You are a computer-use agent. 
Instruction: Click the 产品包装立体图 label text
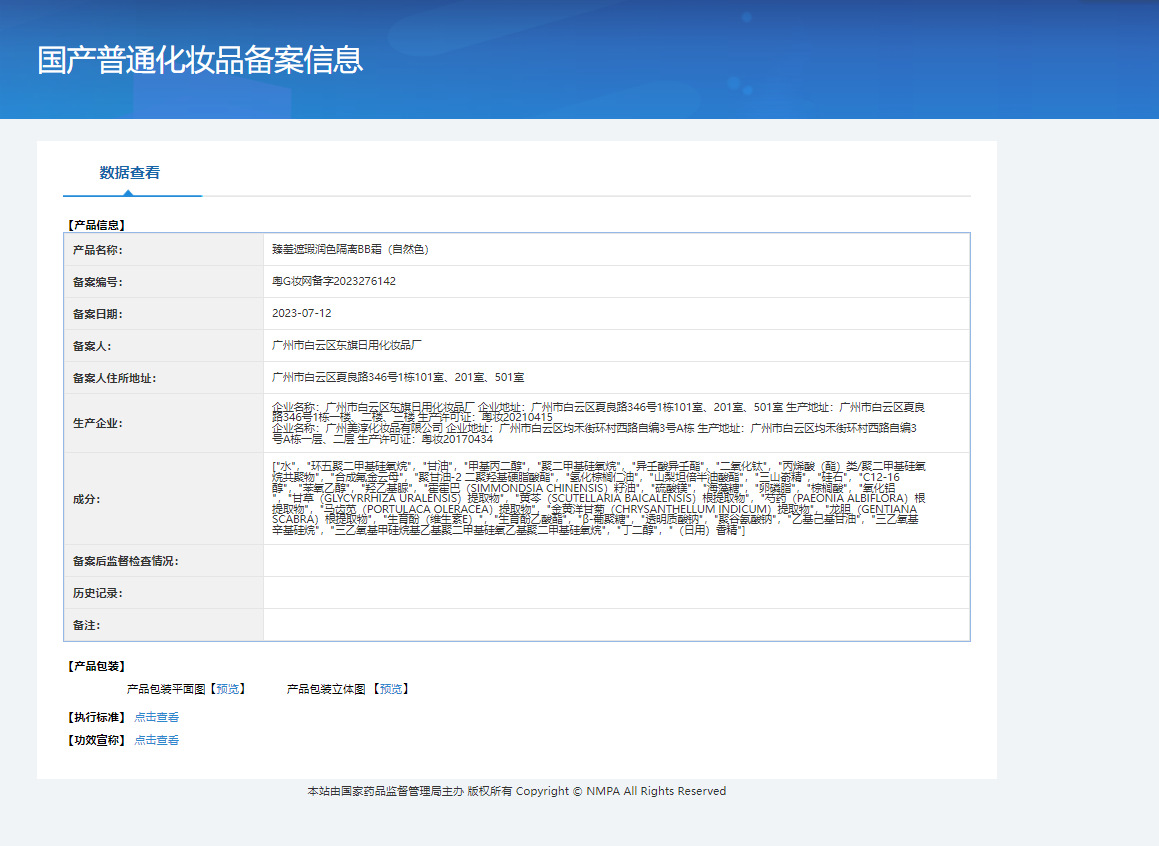326,689
